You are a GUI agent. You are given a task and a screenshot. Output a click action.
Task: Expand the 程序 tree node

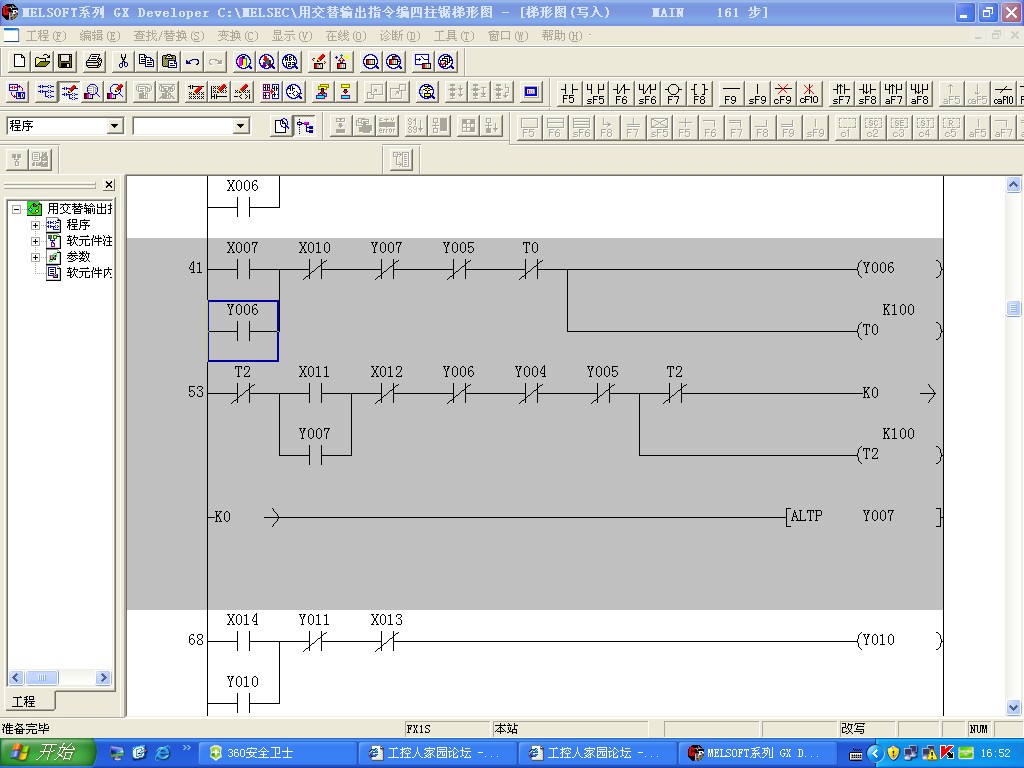click(x=36, y=225)
